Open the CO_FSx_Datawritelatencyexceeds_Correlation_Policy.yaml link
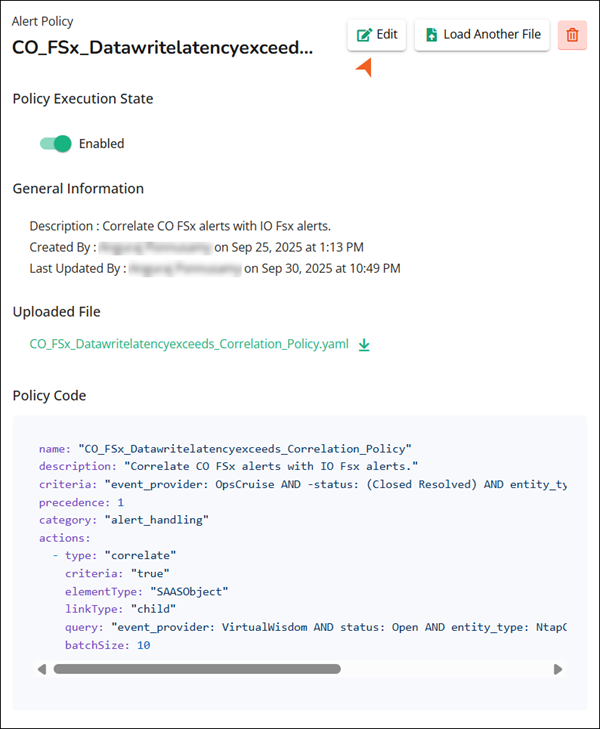This screenshot has height=729, width=600. 189,344
